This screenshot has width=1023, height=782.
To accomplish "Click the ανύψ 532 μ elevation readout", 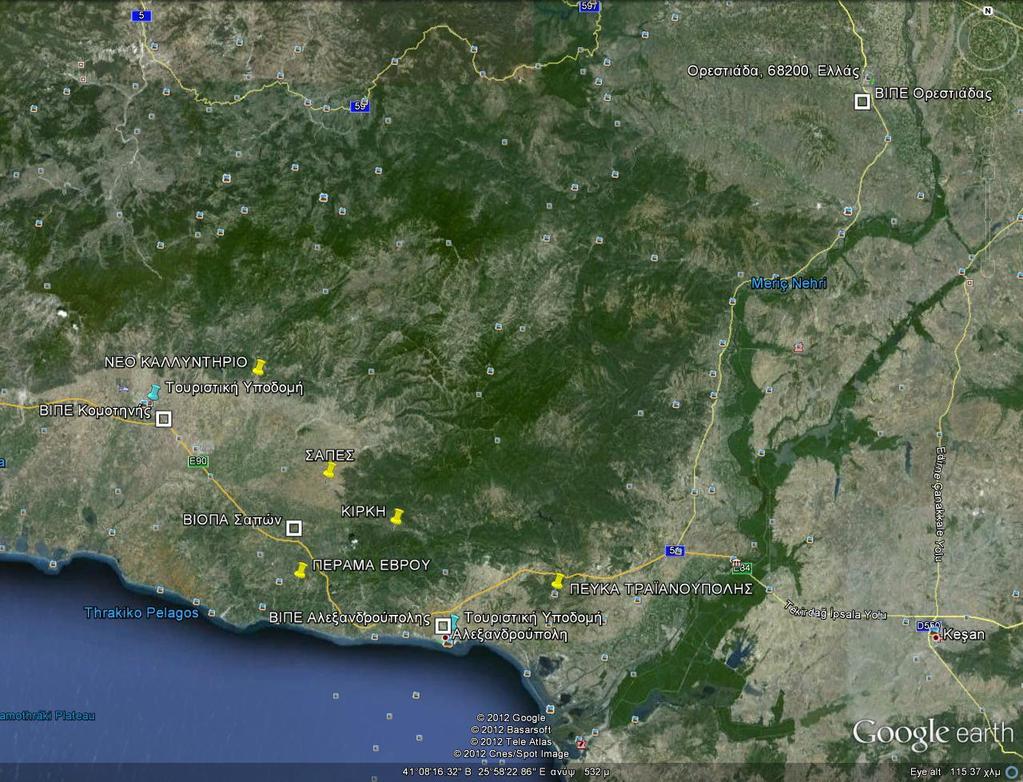I will [x=579, y=772].
